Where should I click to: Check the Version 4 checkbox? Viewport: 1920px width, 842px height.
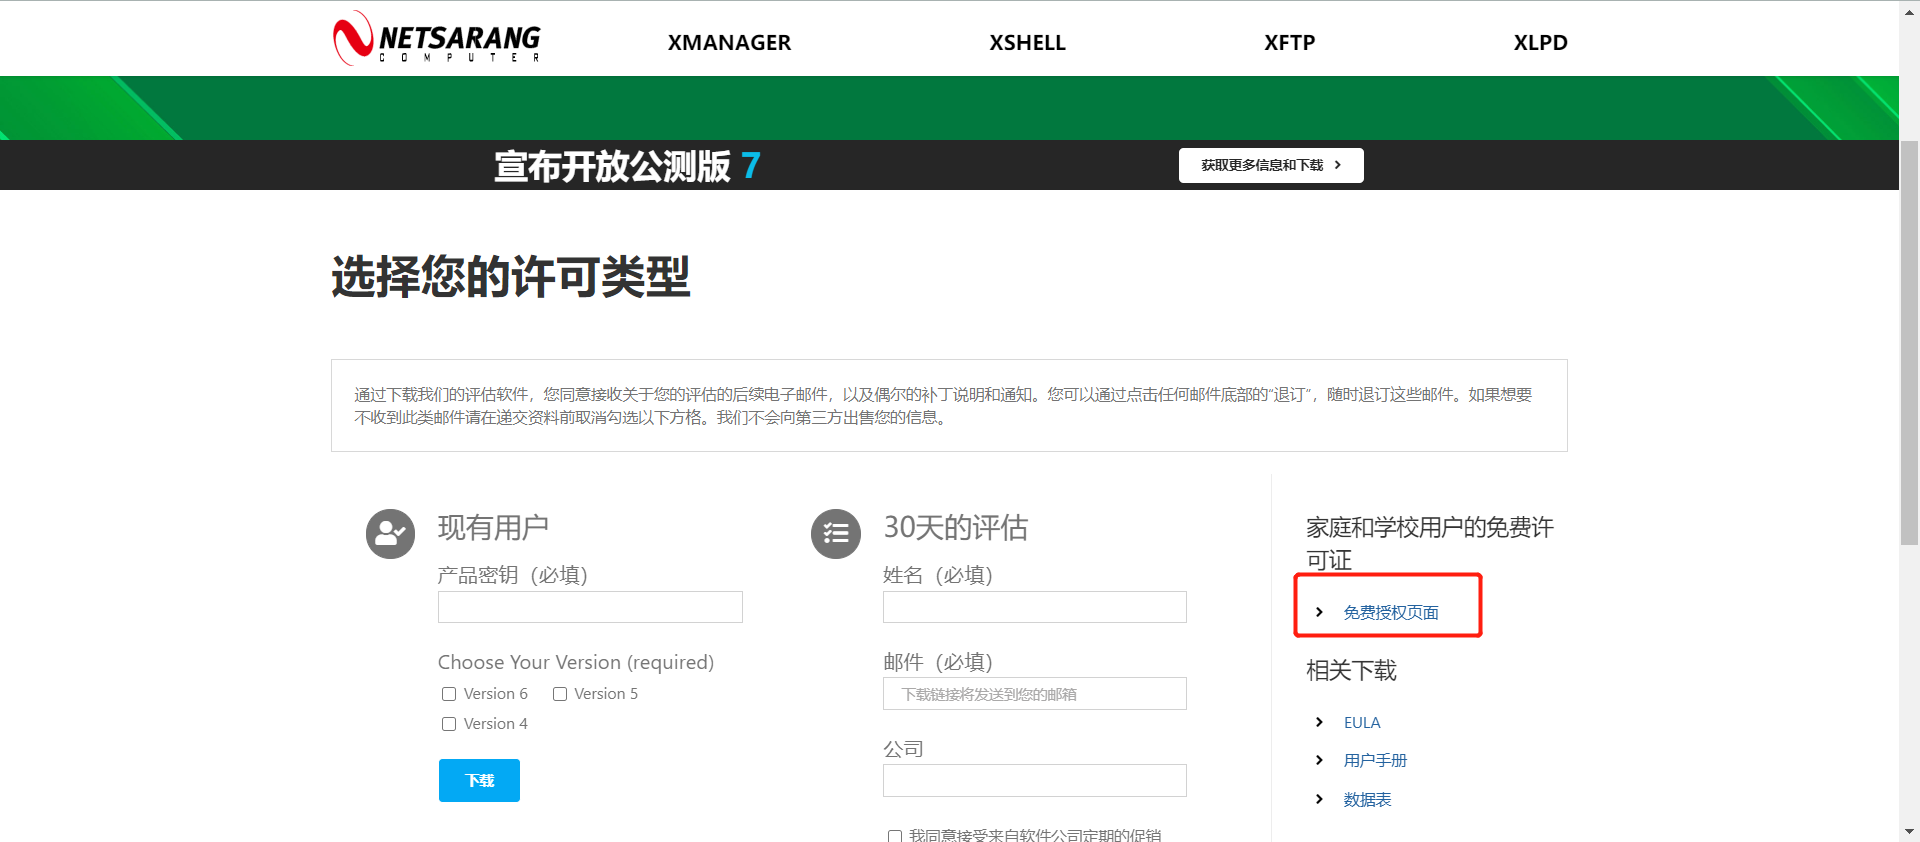tap(449, 724)
